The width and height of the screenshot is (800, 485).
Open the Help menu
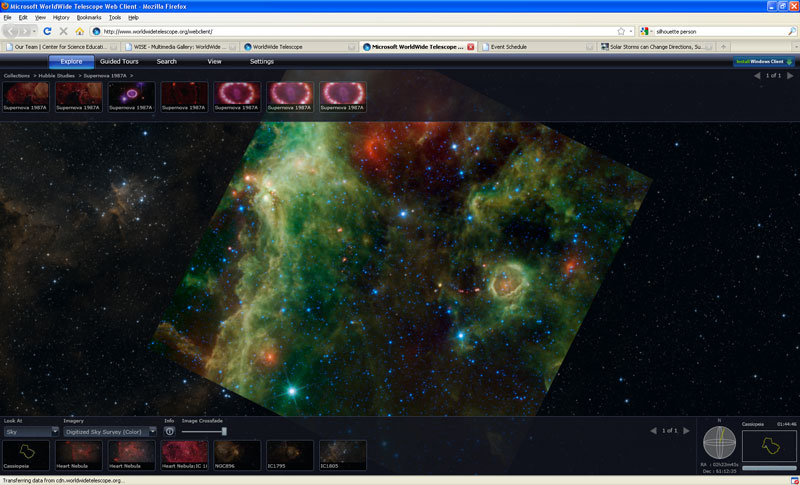133,17
